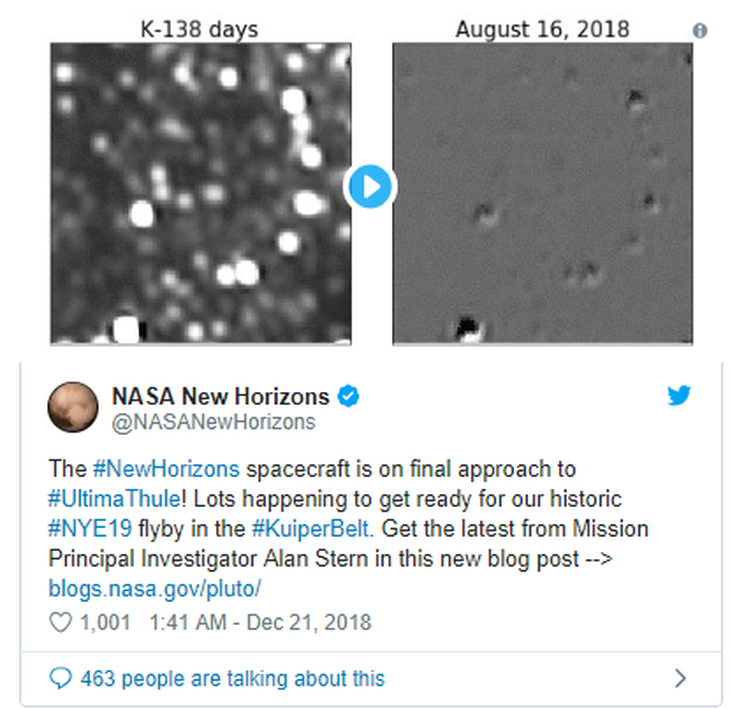Open the #NewHorizons hashtag
Image resolution: width=730 pixels, height=709 pixels.
pyautogui.click(x=166, y=469)
